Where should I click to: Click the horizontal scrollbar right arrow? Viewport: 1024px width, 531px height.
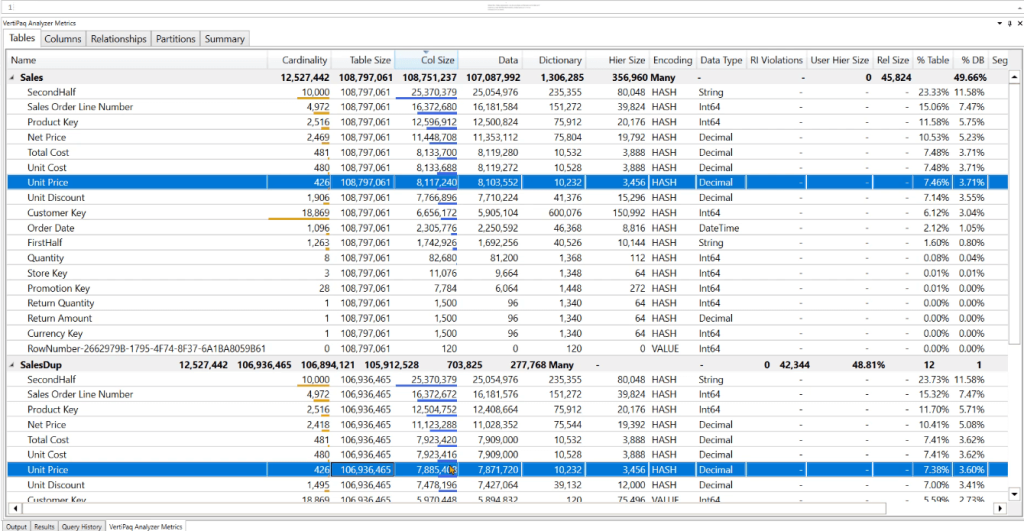(1000, 508)
